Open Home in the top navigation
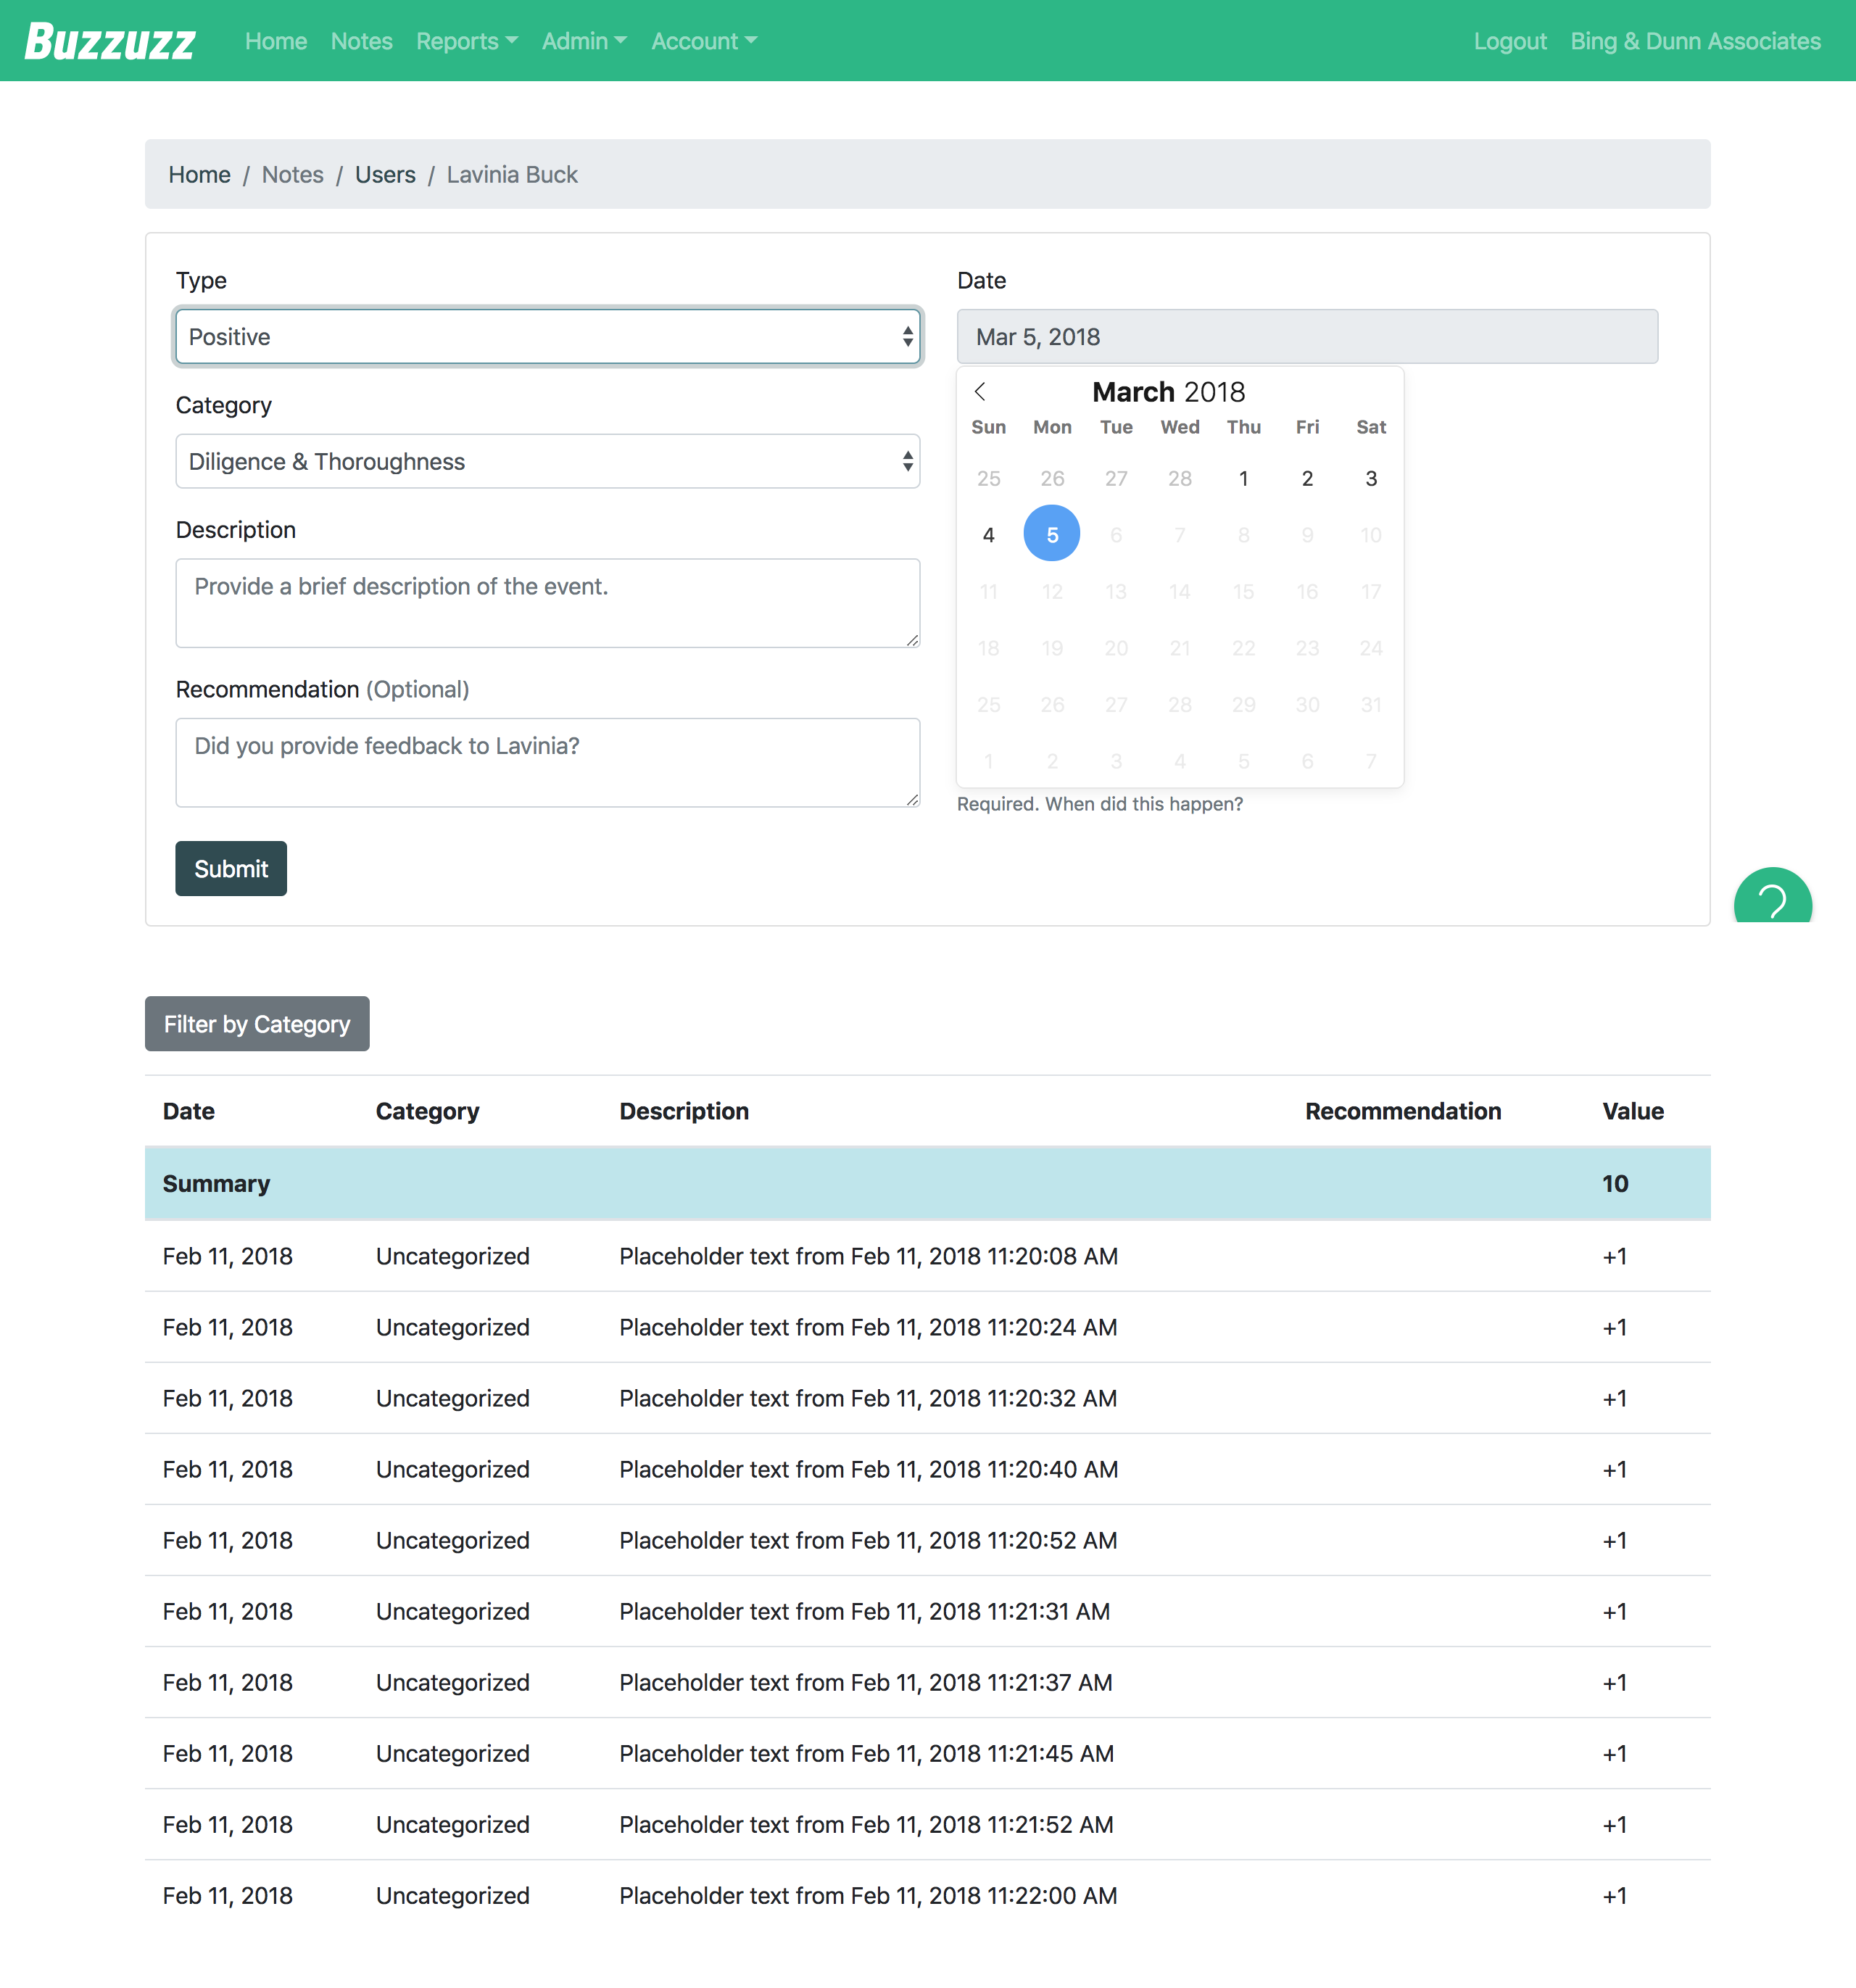Screen dimensions: 1856x1988 tap(275, 41)
